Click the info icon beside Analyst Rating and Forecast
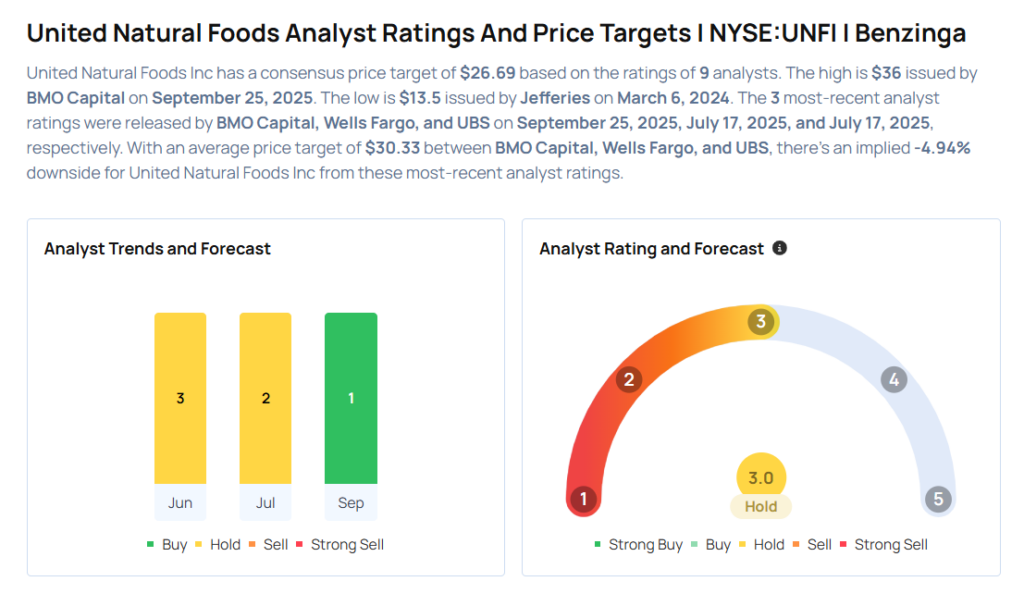1024x606 pixels. (780, 248)
